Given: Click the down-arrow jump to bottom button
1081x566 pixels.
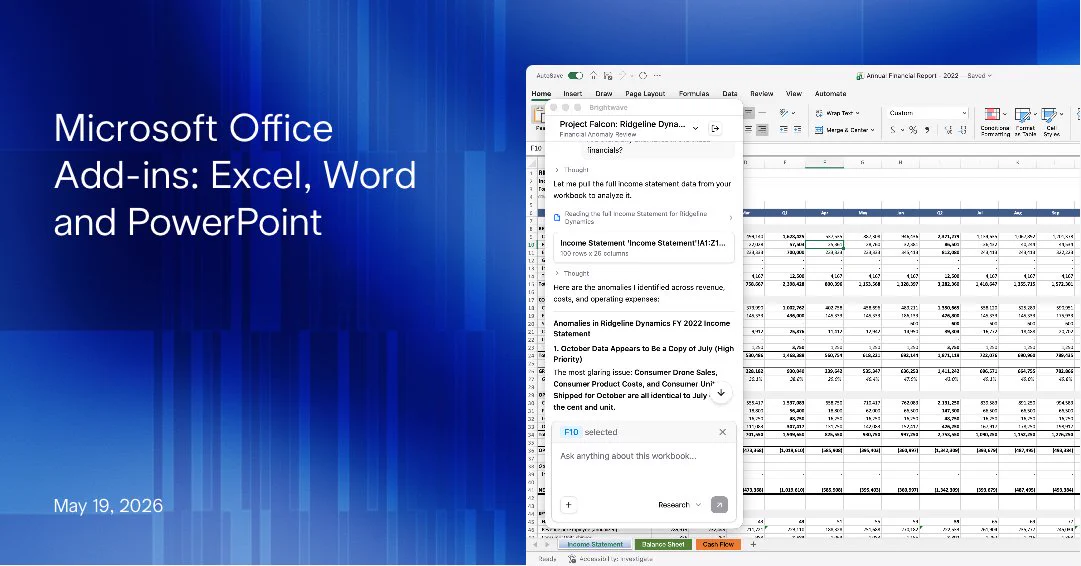Looking at the screenshot, I should tap(721, 393).
